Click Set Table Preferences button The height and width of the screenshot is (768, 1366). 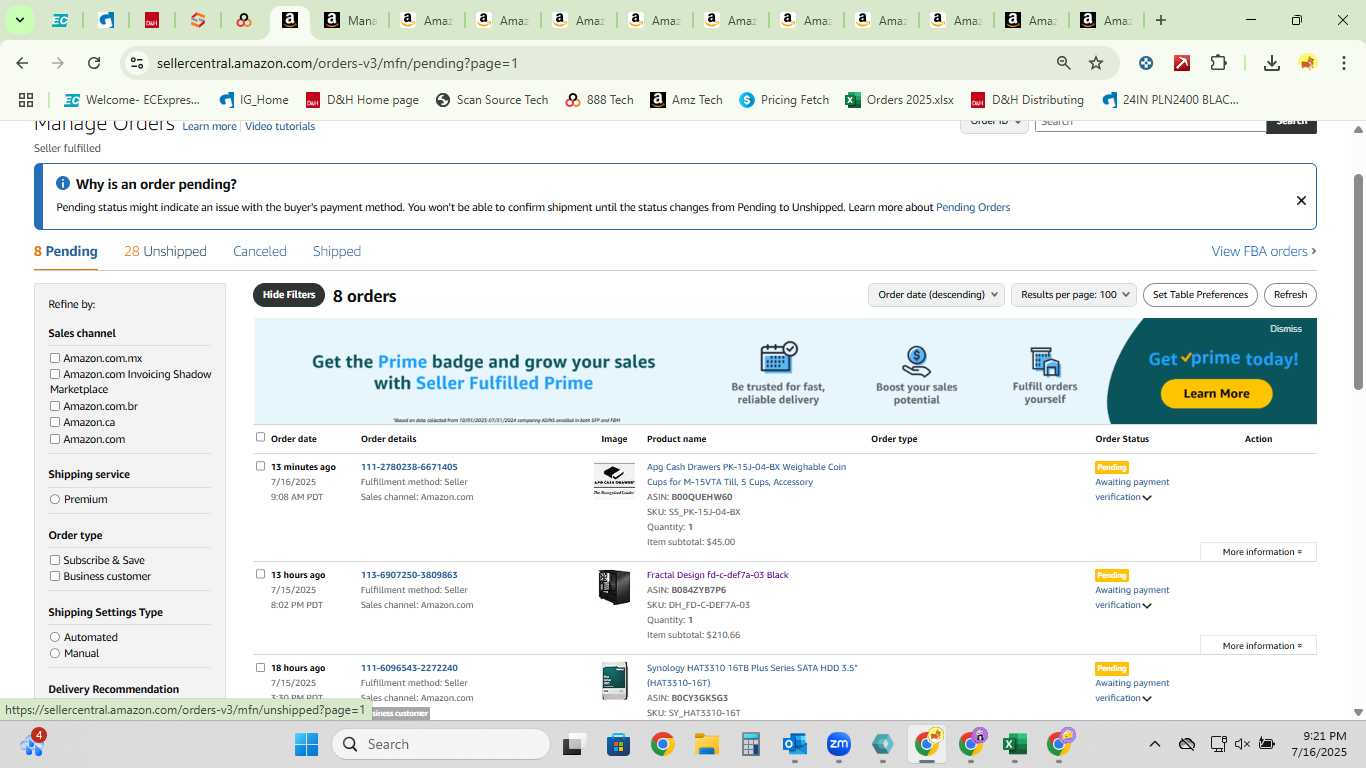point(1200,295)
